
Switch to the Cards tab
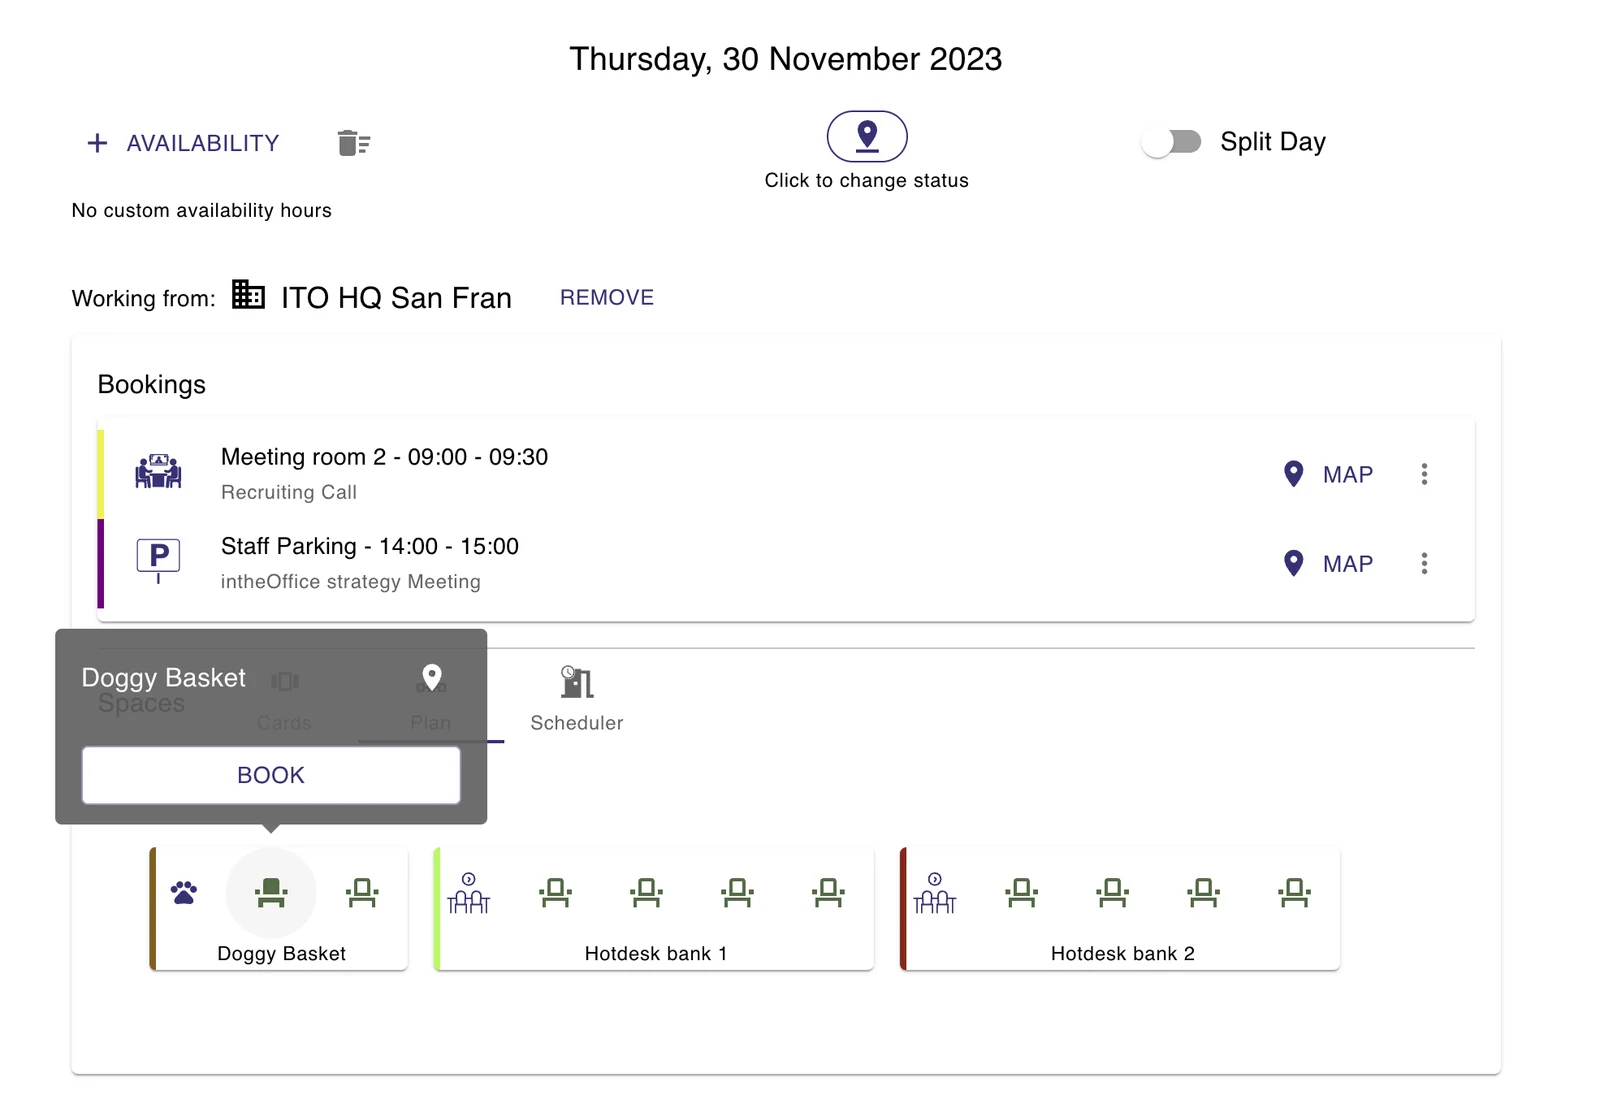click(x=284, y=700)
